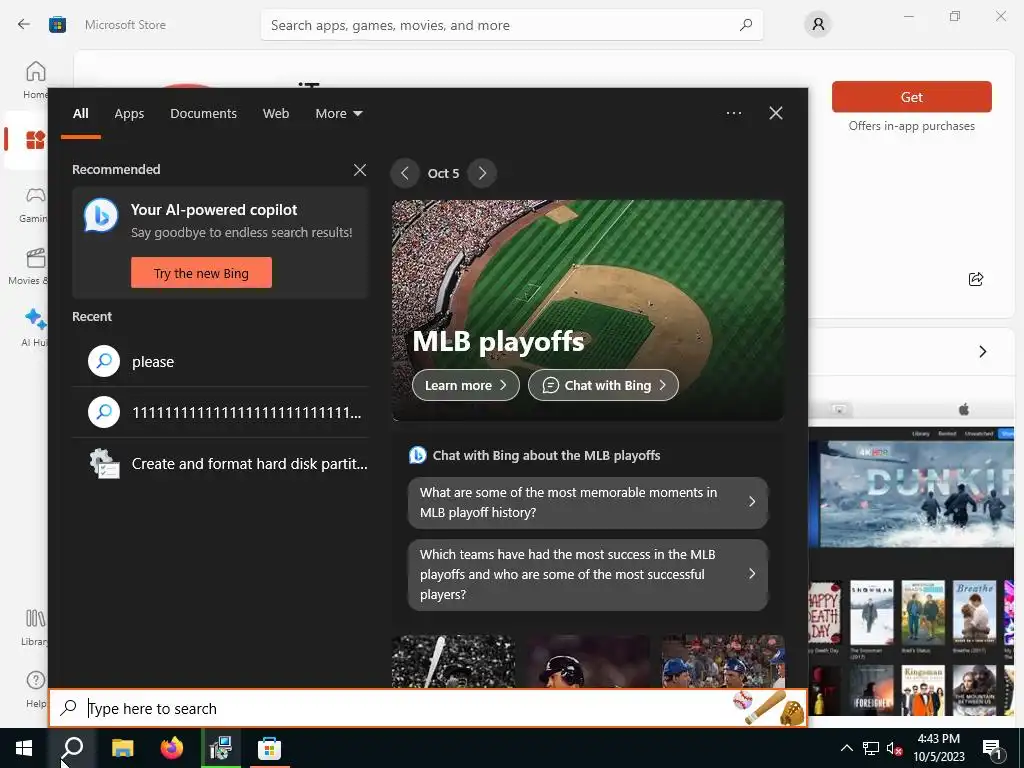Switch to the All search tab
The height and width of the screenshot is (768, 1024).
[x=81, y=114]
